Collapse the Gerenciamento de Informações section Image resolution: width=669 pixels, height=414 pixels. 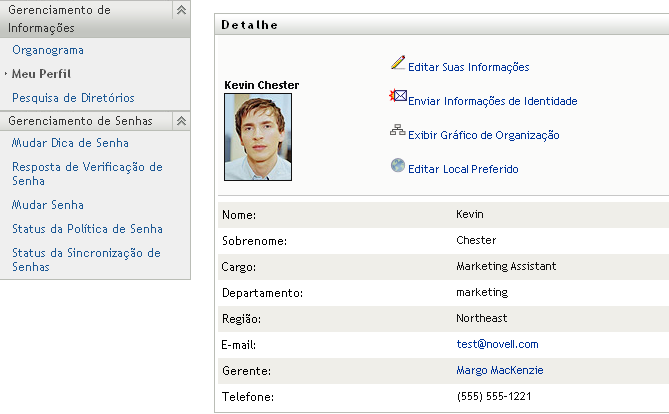pyautogui.click(x=181, y=9)
